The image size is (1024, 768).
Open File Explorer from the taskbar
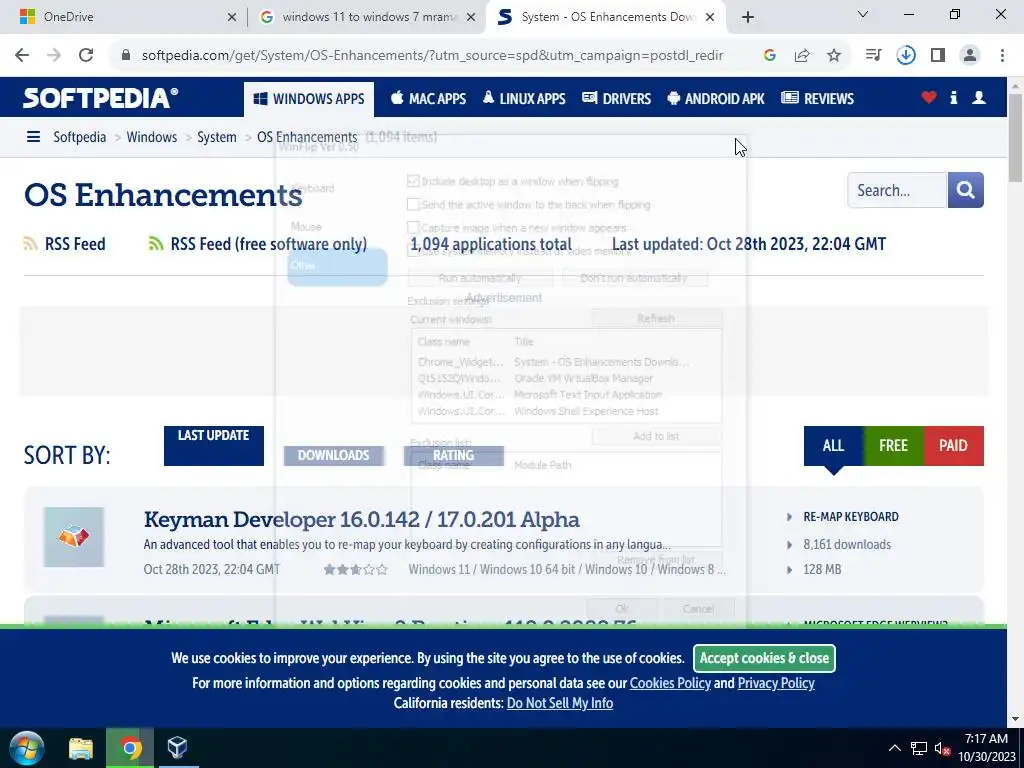click(x=81, y=748)
